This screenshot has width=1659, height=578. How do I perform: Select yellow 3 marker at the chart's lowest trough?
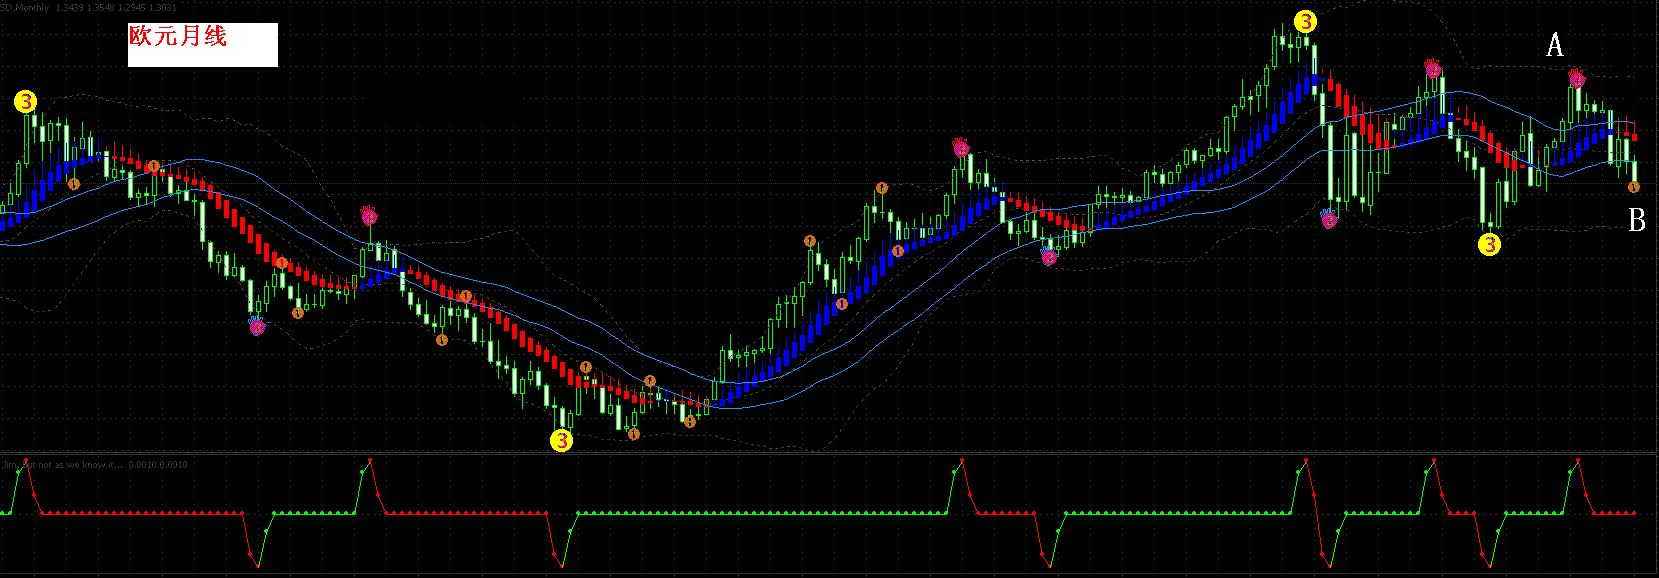562,440
